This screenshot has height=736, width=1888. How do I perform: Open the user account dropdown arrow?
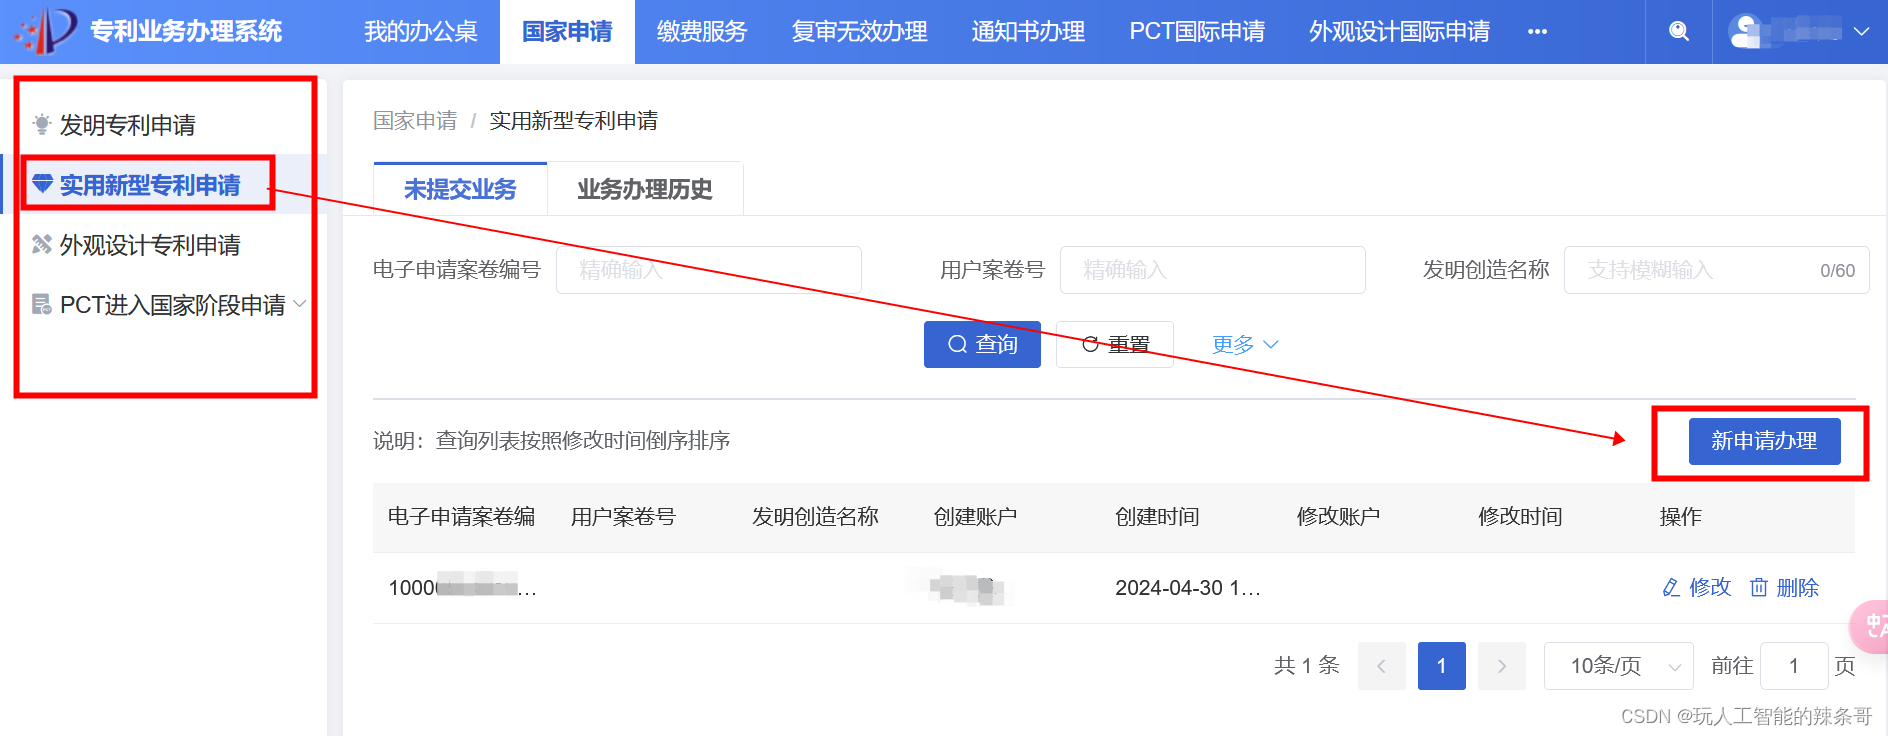[1861, 32]
